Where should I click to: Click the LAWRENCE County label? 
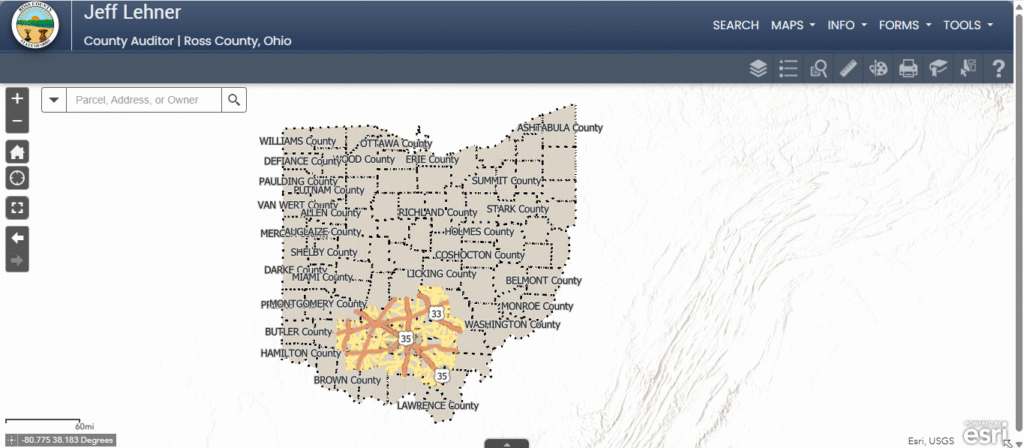[438, 406]
